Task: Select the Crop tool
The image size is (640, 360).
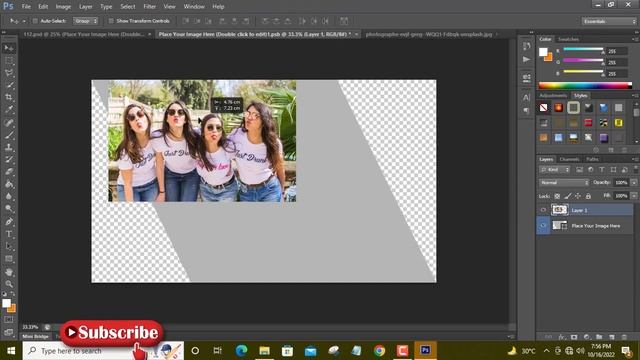Action: pyautogui.click(x=9, y=98)
